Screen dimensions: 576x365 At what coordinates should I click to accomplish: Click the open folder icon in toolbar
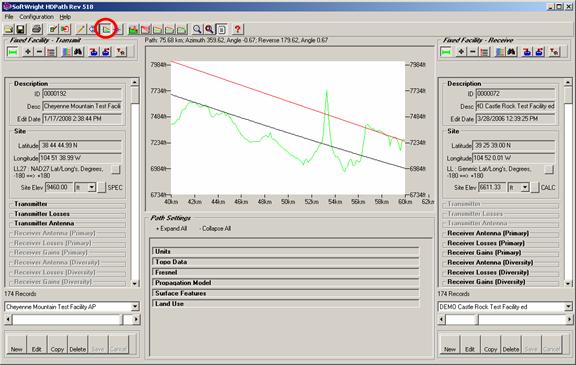(x=9, y=29)
